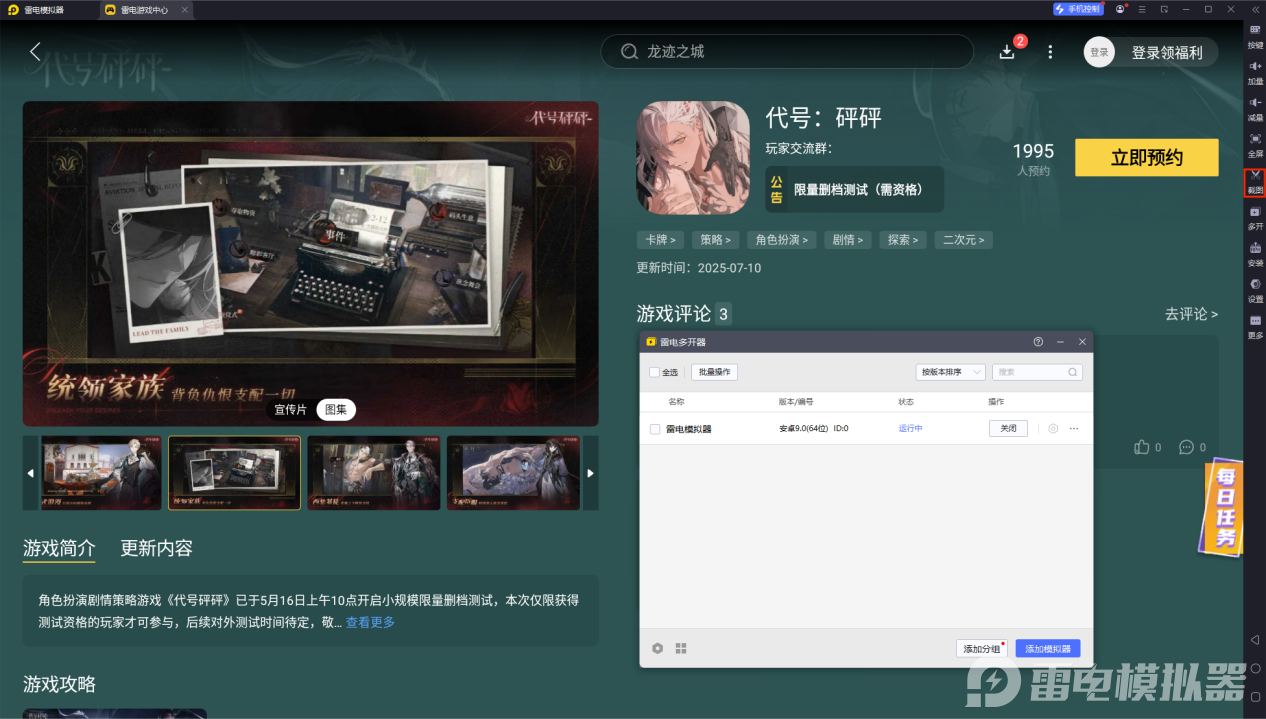Open the 去评论 comments link

point(1191,313)
